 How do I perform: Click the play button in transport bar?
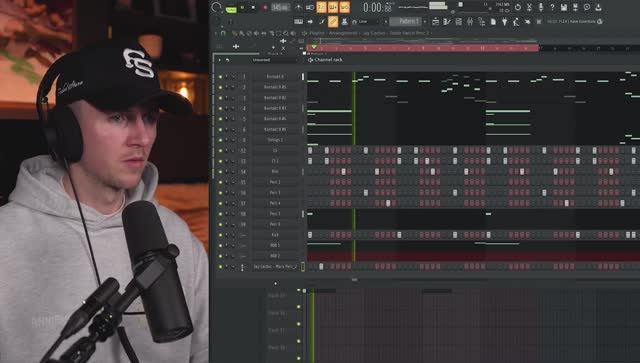coord(243,7)
